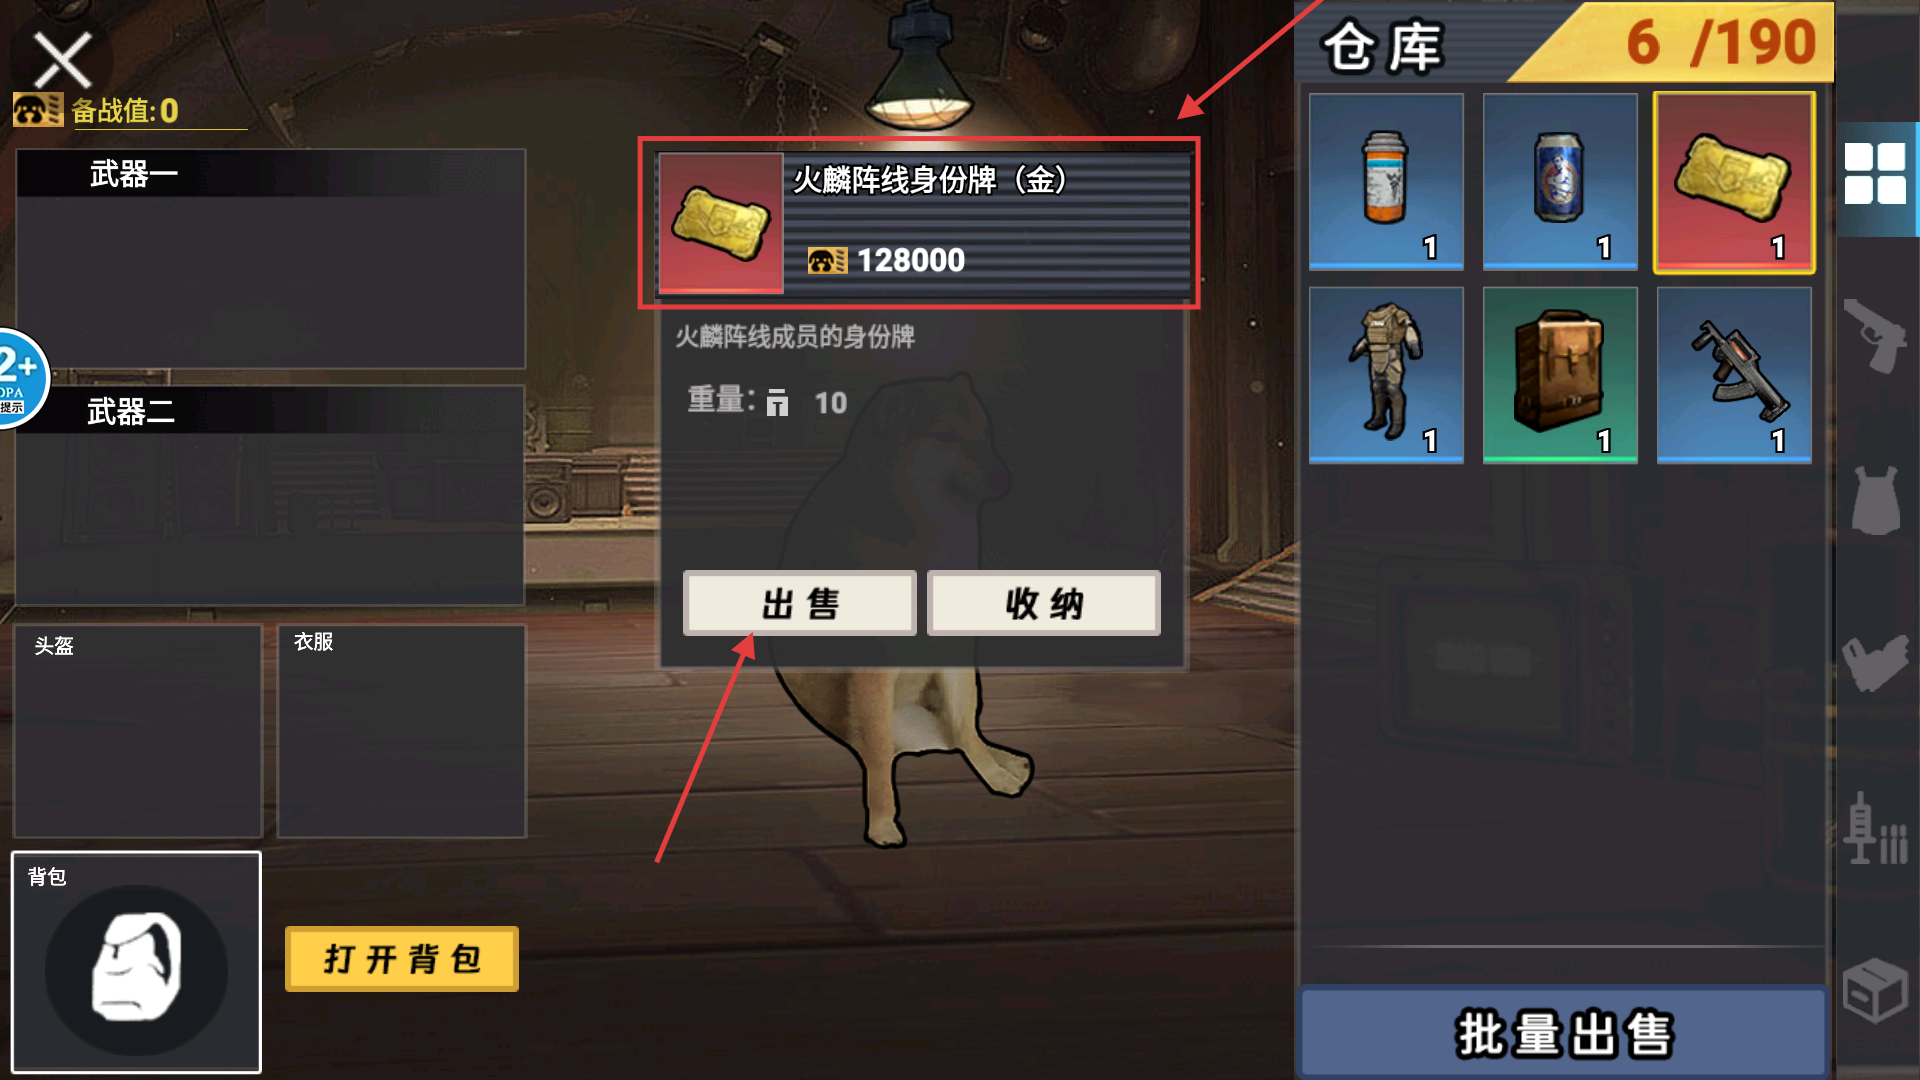Screen dimensions: 1920x1080
Task: Select the body armor suit item
Action: tap(1386, 375)
